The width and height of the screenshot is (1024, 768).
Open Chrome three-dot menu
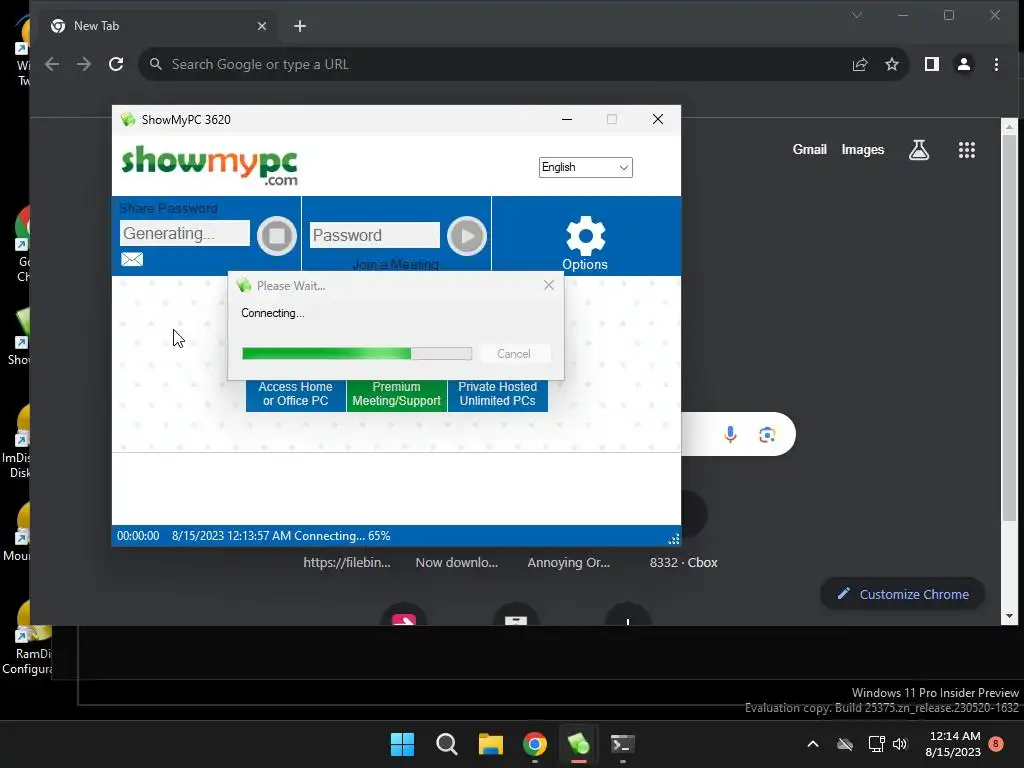click(996, 64)
